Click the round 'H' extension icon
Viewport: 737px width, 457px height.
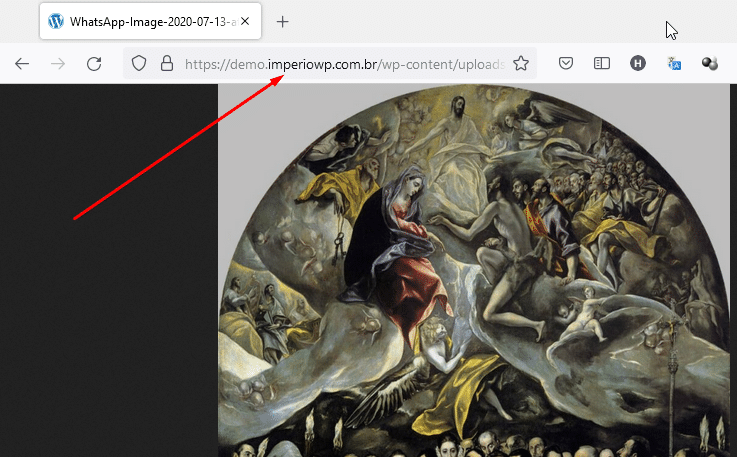tap(638, 64)
